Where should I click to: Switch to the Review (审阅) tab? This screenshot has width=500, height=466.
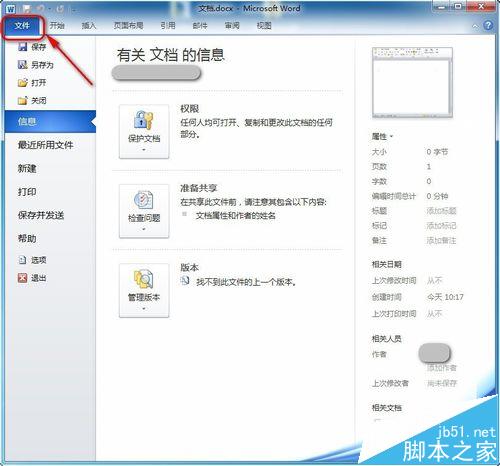[x=232, y=25]
